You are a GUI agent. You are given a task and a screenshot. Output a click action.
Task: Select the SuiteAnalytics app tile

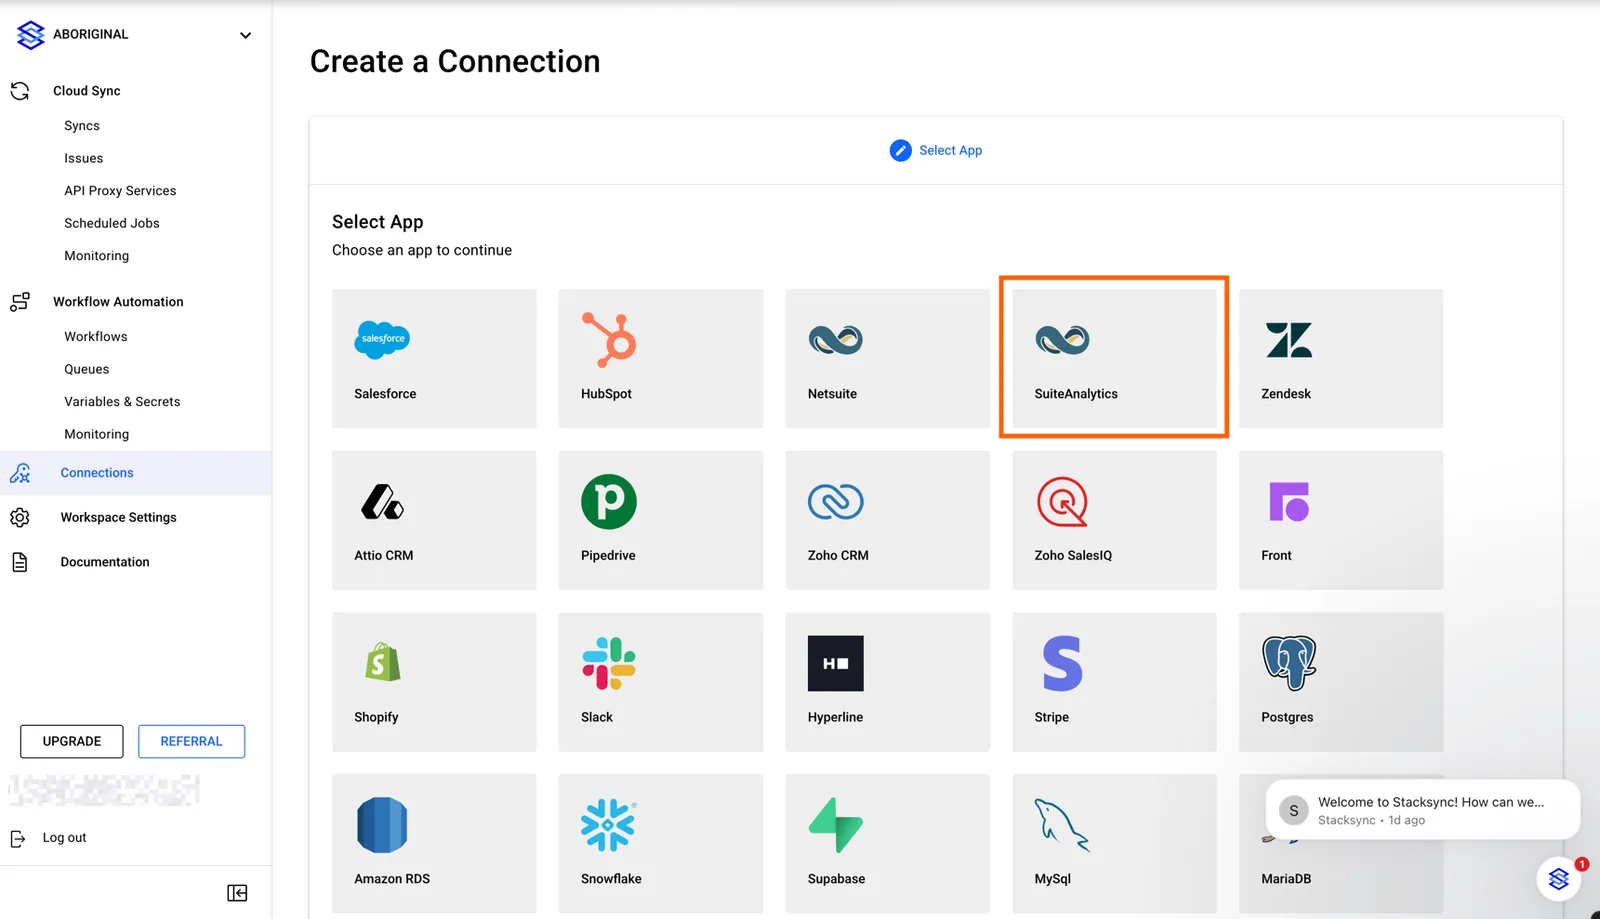click(x=1114, y=358)
